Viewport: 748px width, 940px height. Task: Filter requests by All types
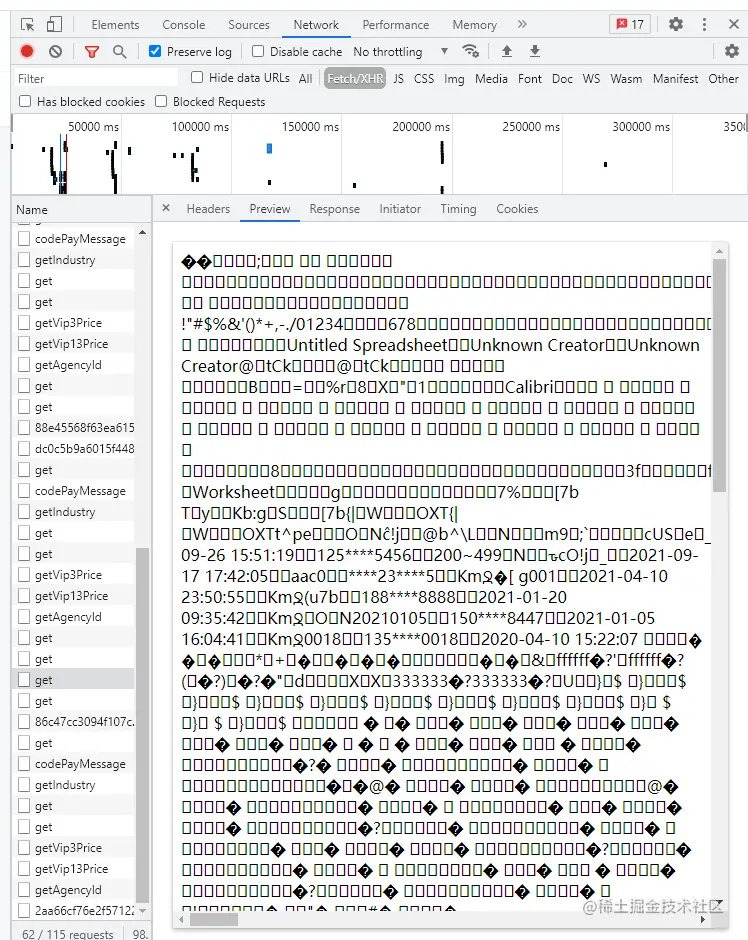[306, 79]
